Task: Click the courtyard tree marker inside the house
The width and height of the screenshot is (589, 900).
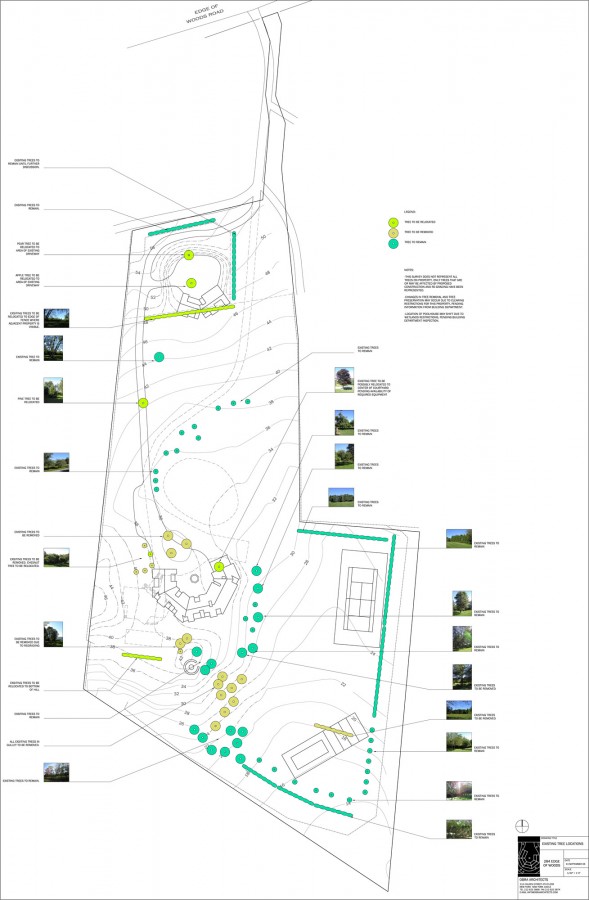Action: click(219, 567)
